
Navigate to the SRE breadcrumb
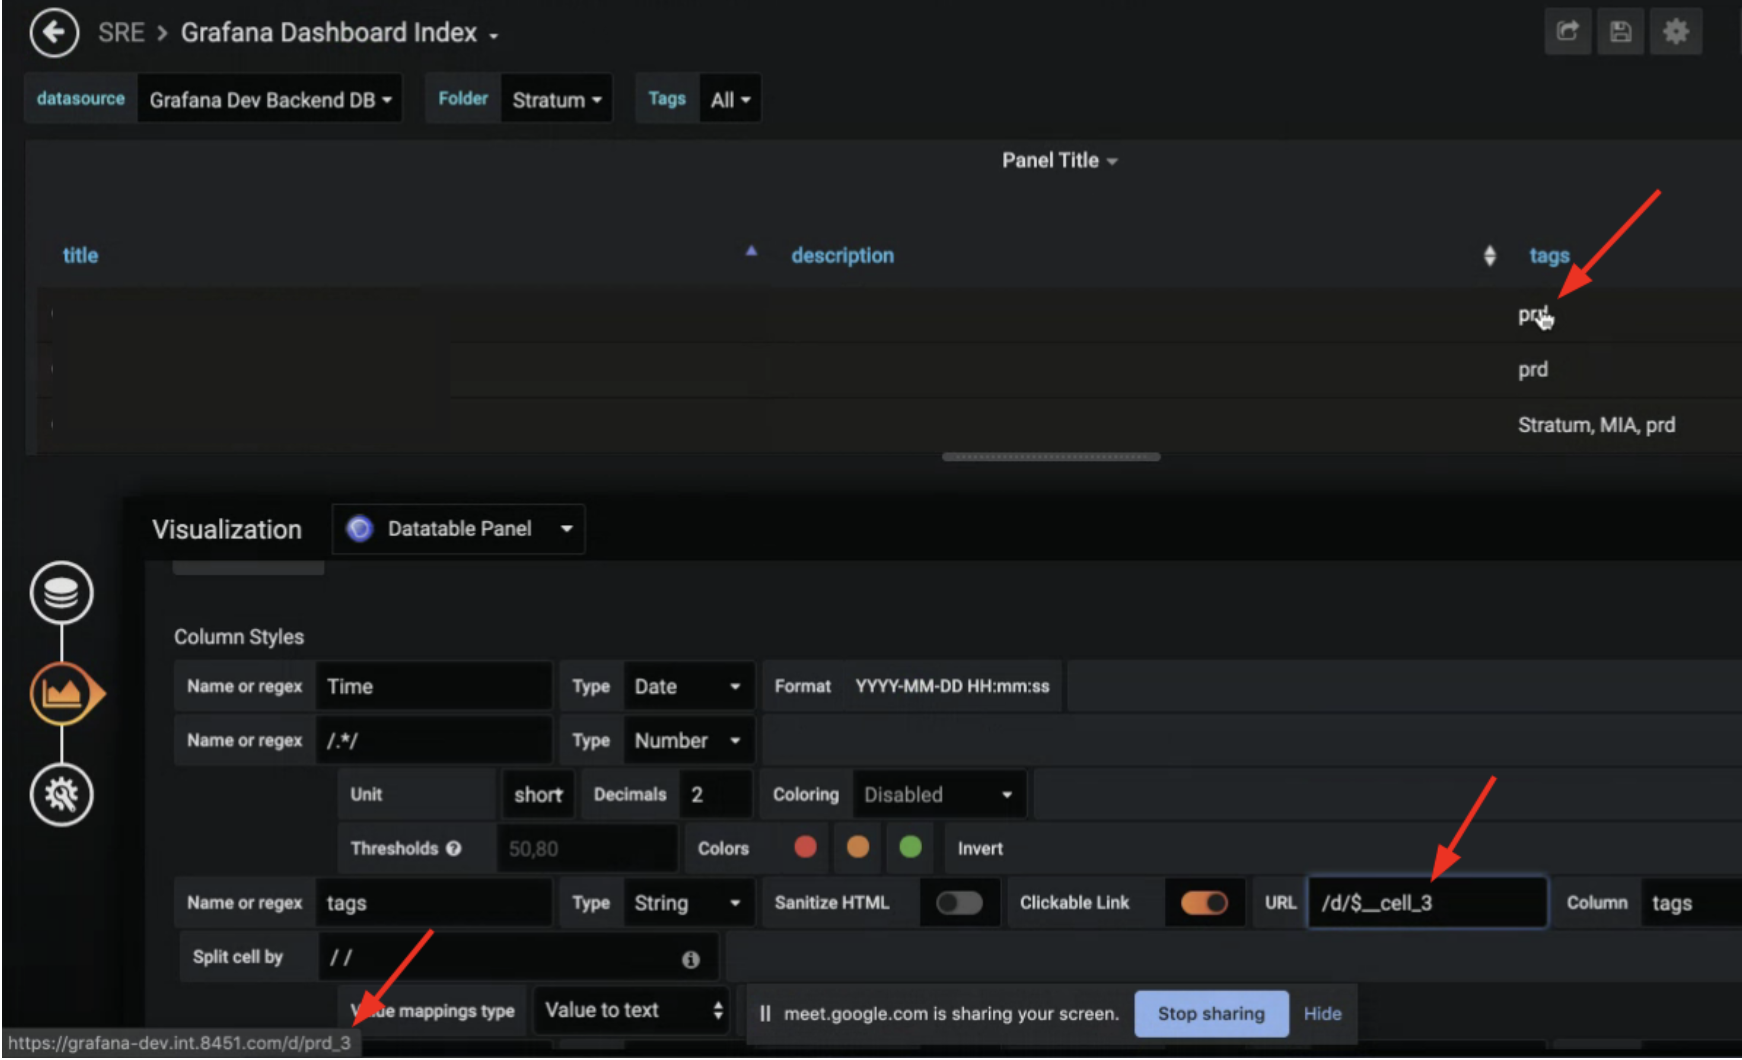(120, 32)
